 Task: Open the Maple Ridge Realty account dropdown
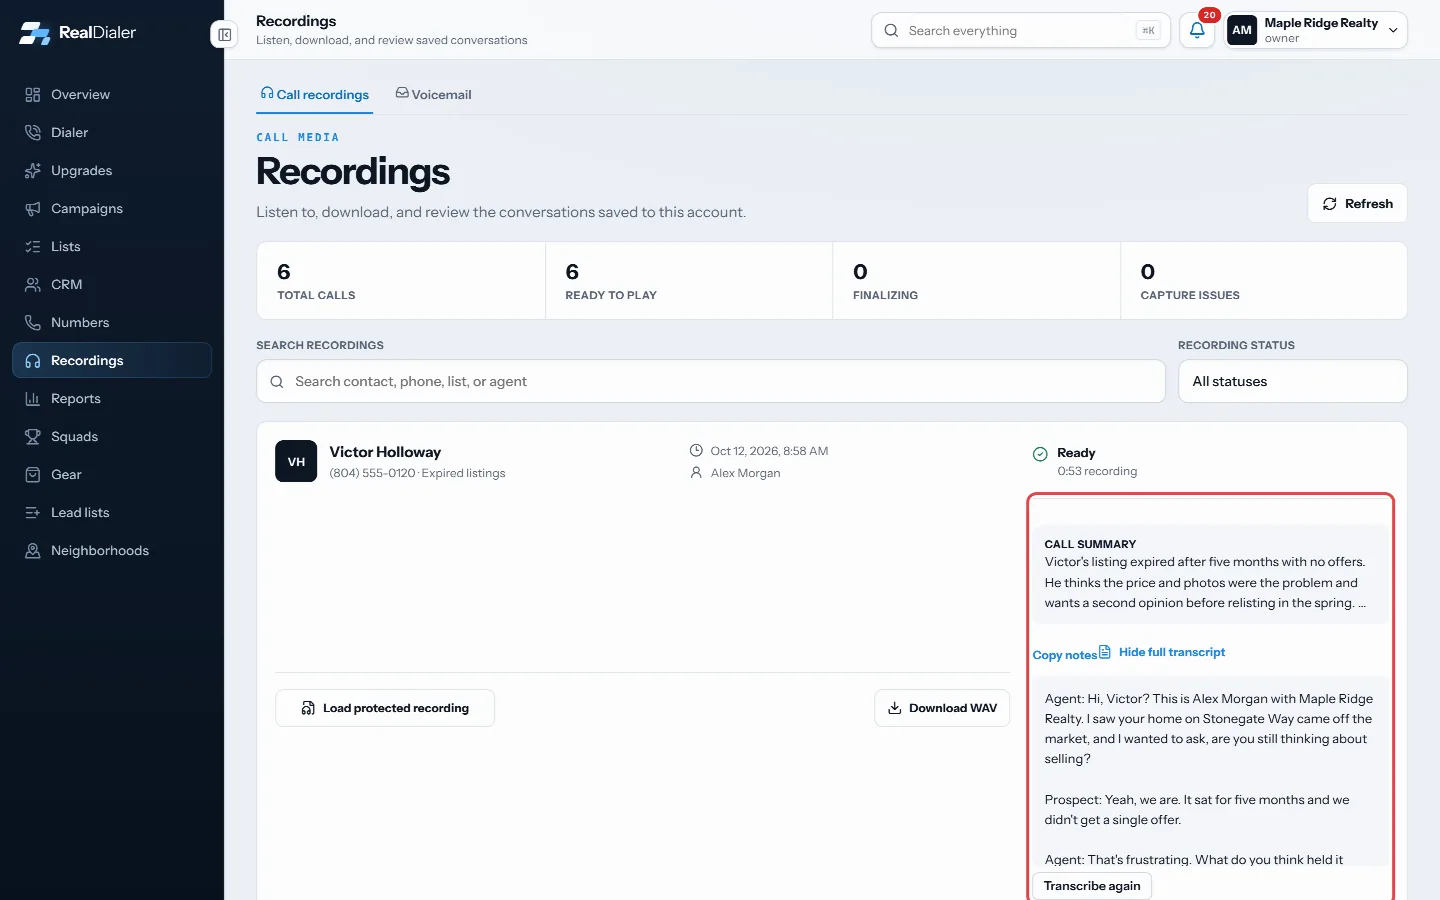1317,31
